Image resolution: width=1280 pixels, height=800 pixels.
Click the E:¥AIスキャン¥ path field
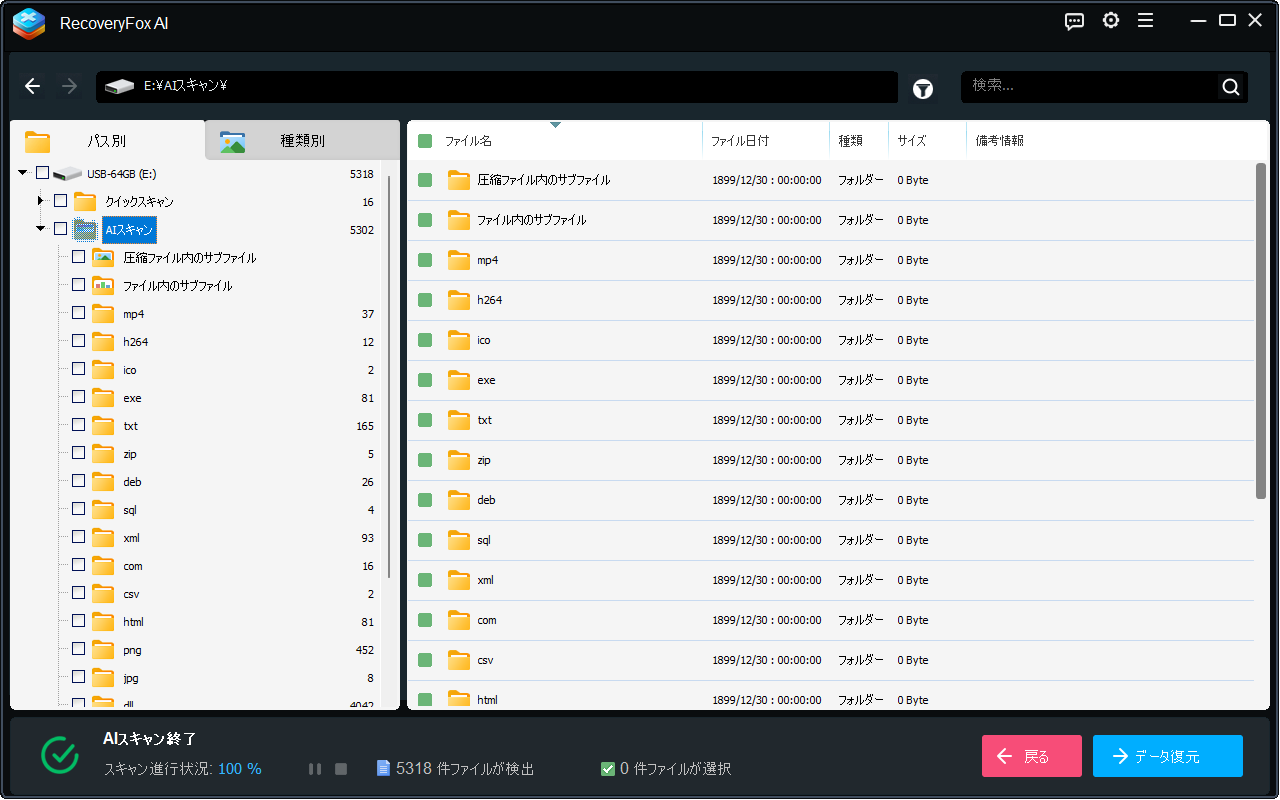click(497, 87)
